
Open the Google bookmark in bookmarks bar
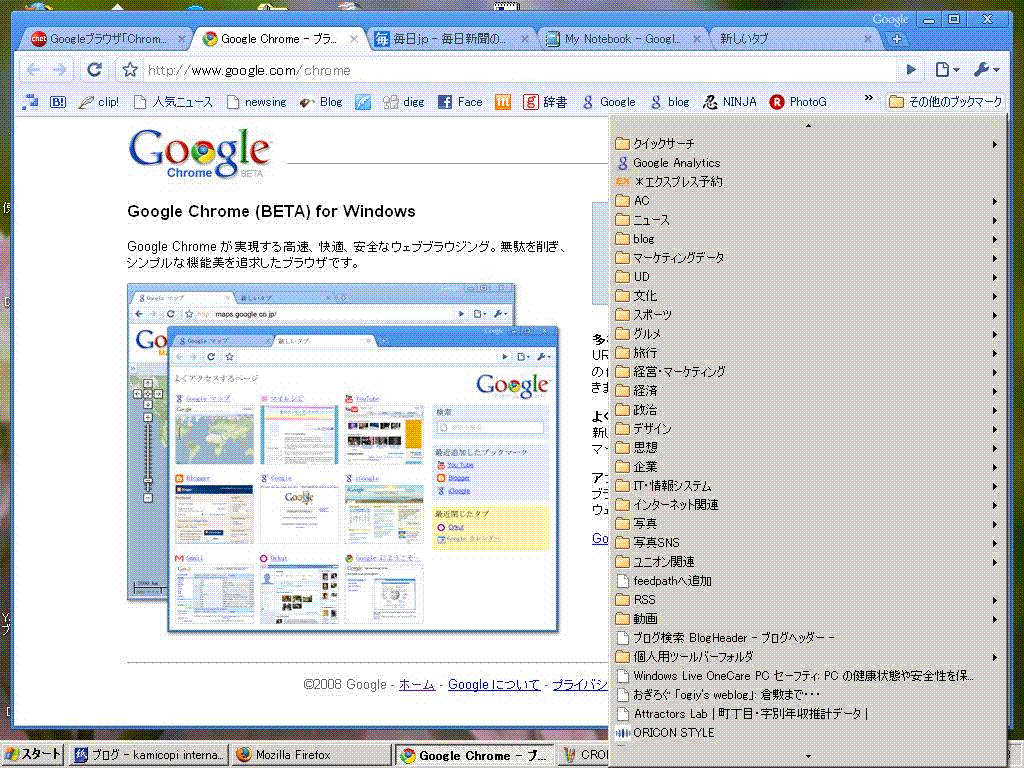[609, 102]
